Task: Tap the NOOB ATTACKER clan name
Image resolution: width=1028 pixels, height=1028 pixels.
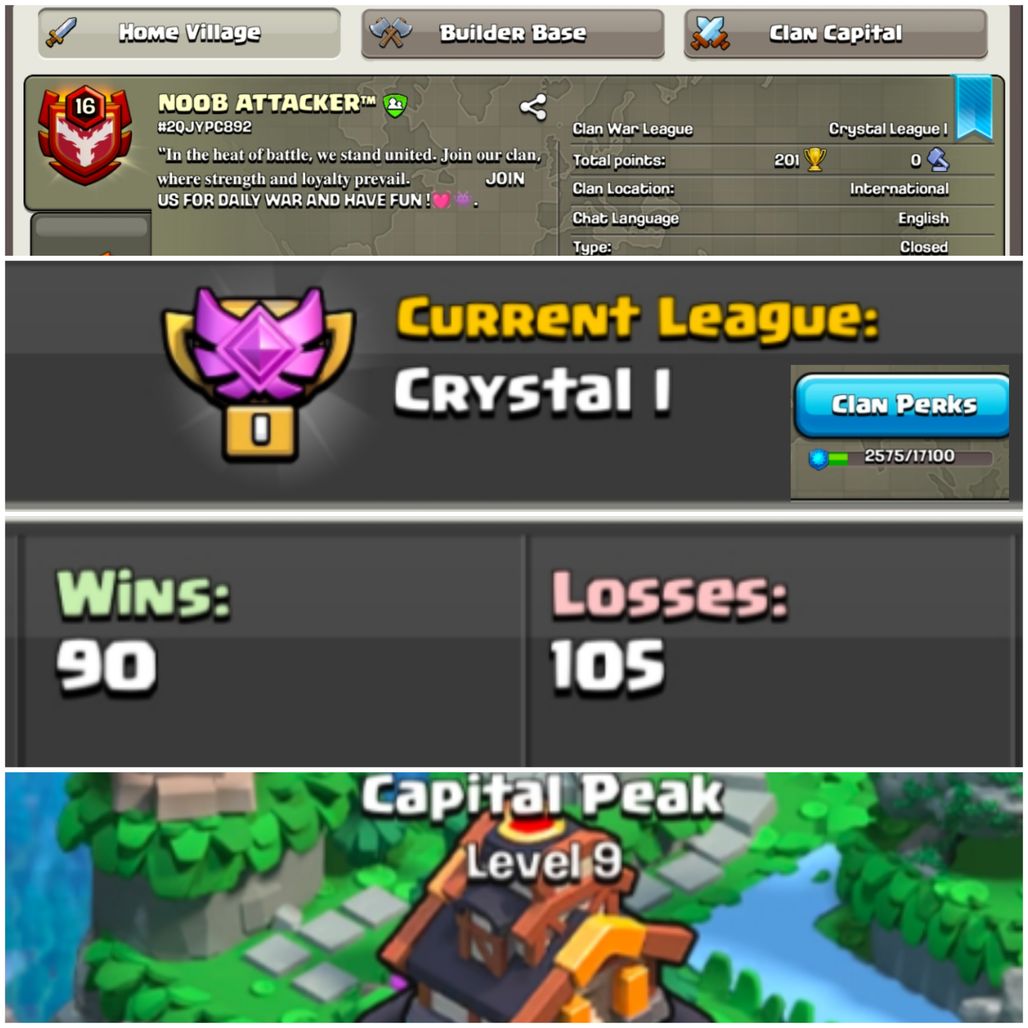Action: (x=267, y=103)
